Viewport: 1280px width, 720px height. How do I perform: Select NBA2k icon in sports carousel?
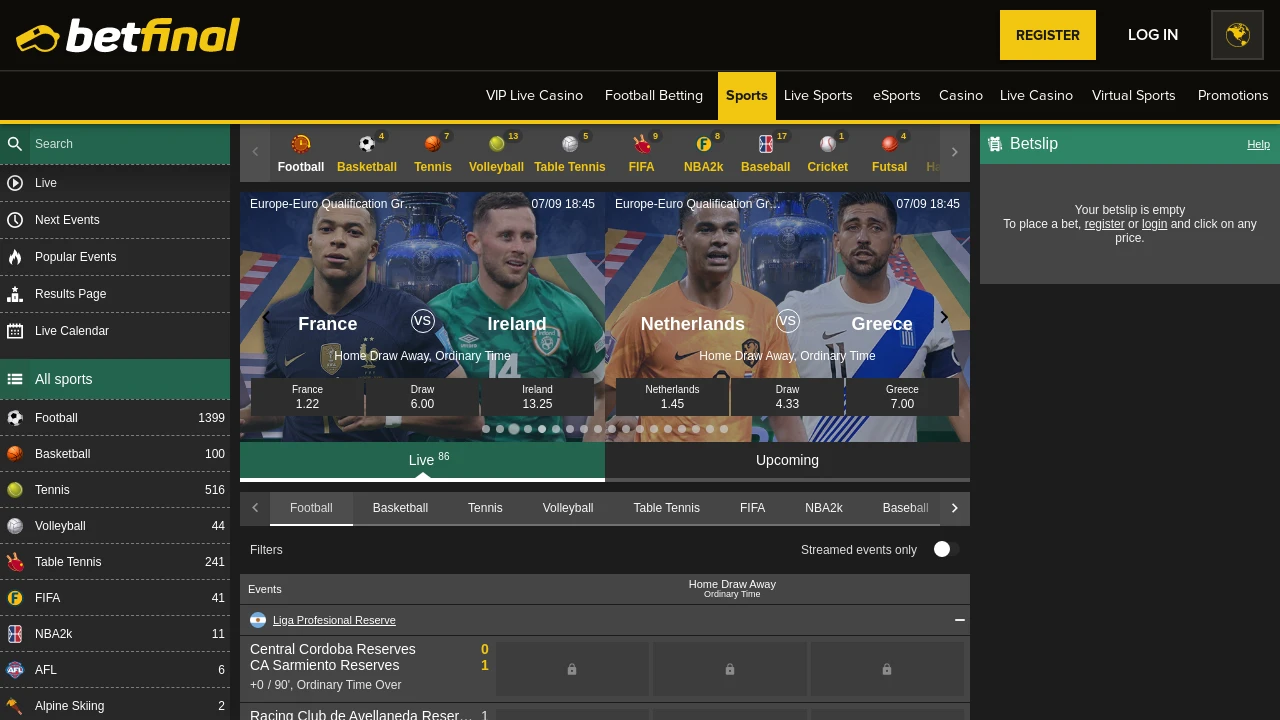click(704, 144)
